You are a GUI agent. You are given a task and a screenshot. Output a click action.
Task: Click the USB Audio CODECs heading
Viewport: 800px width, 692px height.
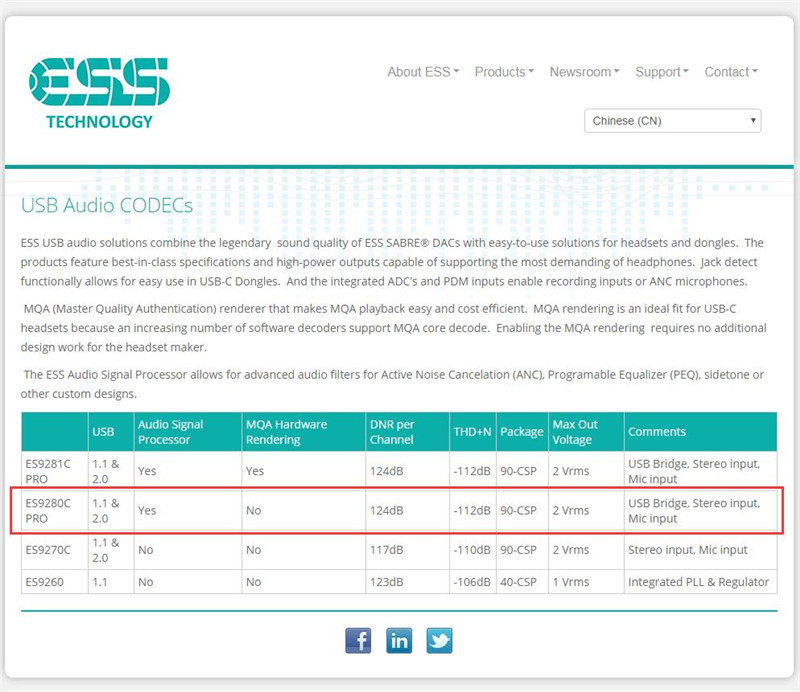tap(107, 205)
